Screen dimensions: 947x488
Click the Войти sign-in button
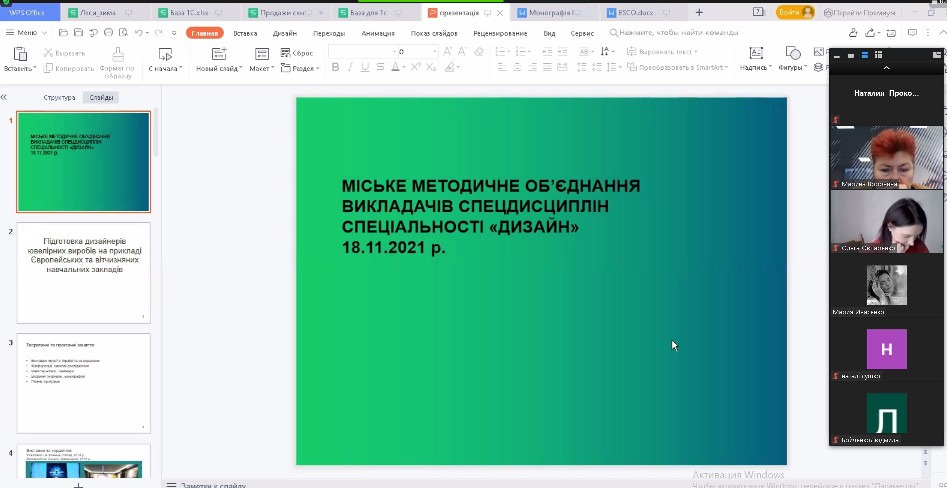788,12
